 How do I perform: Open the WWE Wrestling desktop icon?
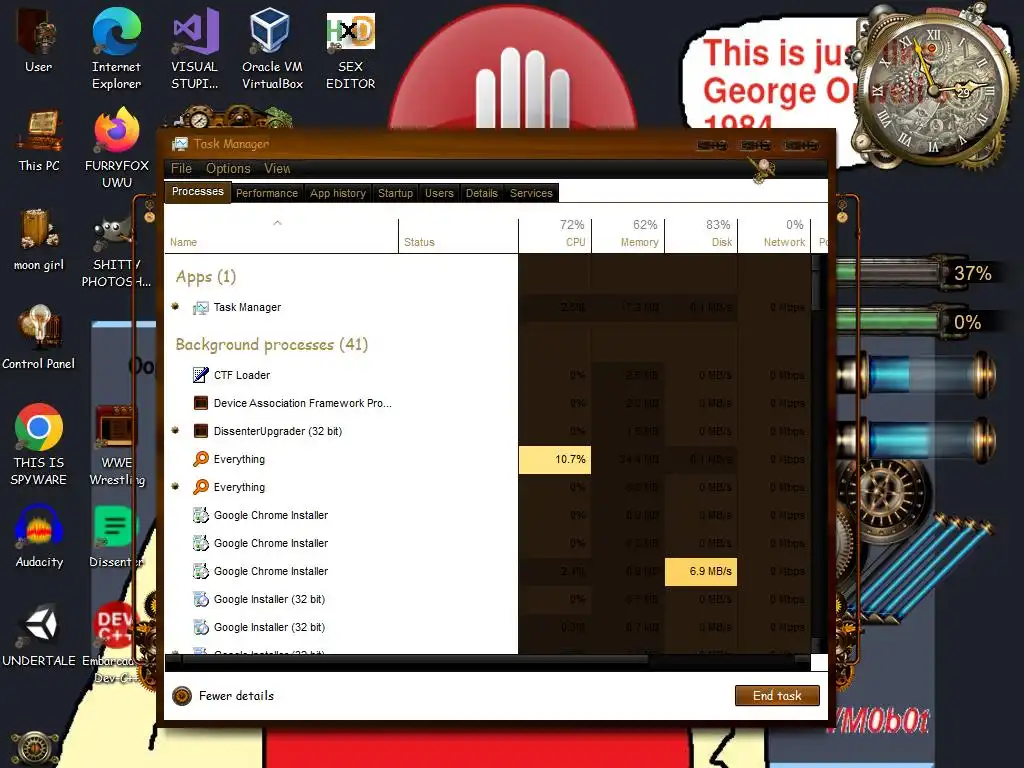coord(117,445)
